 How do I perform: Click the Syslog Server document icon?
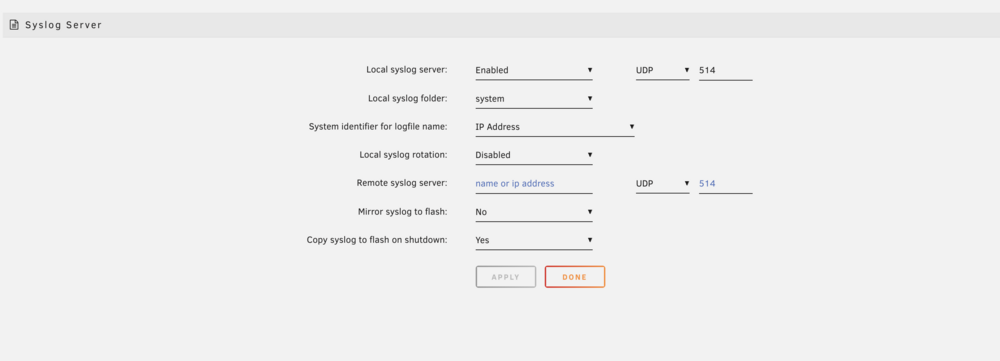pyautogui.click(x=14, y=26)
